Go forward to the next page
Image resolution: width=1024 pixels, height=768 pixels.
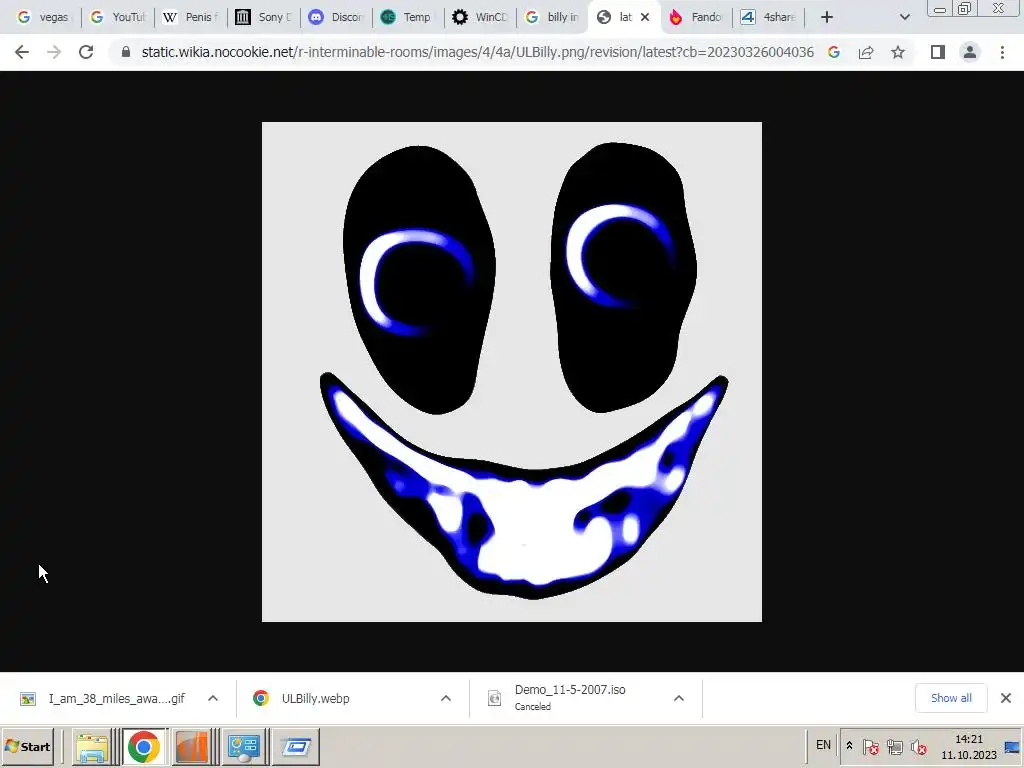pos(54,52)
